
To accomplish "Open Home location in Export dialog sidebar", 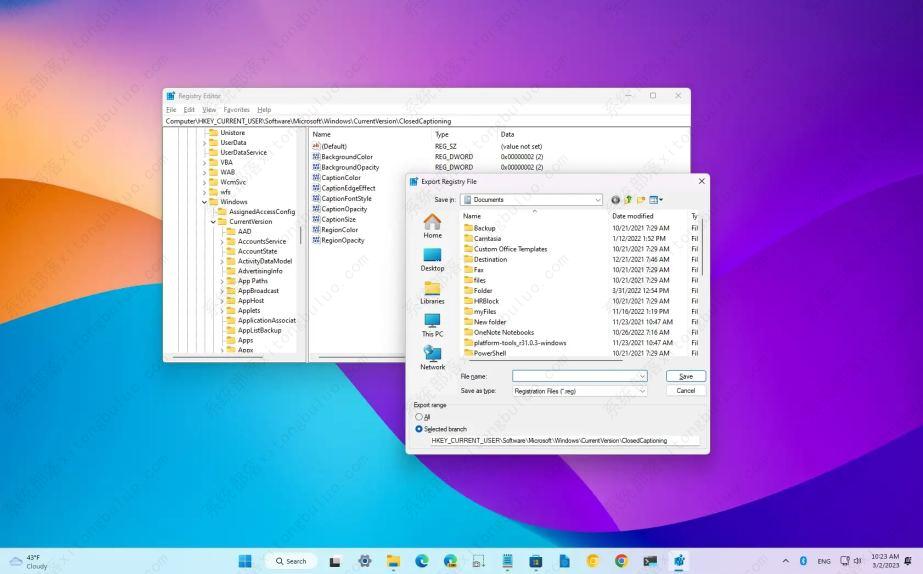I will [432, 226].
